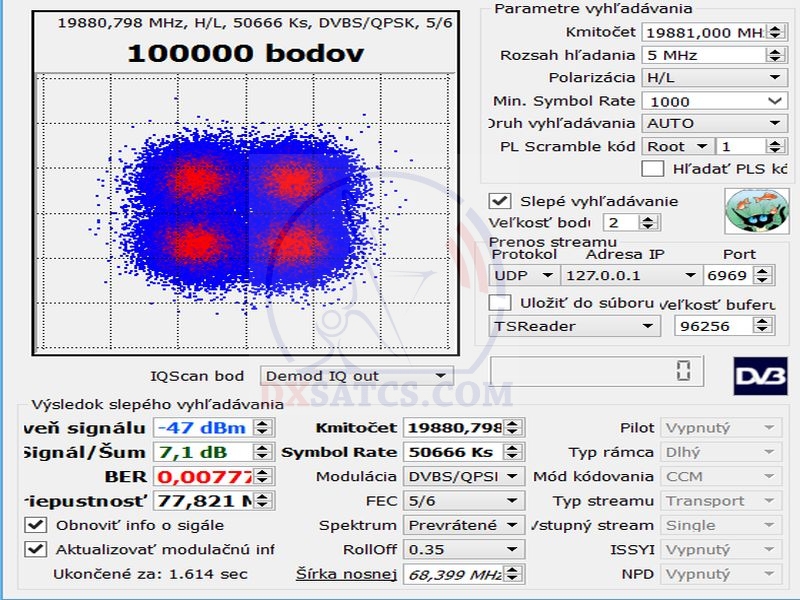Click the DVB logo icon
This screenshot has height=600, width=800.
click(760, 375)
